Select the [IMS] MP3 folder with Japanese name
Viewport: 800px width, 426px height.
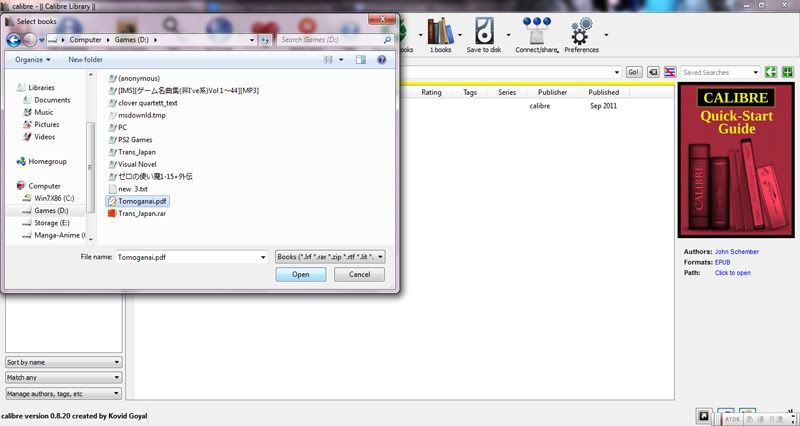[188, 90]
